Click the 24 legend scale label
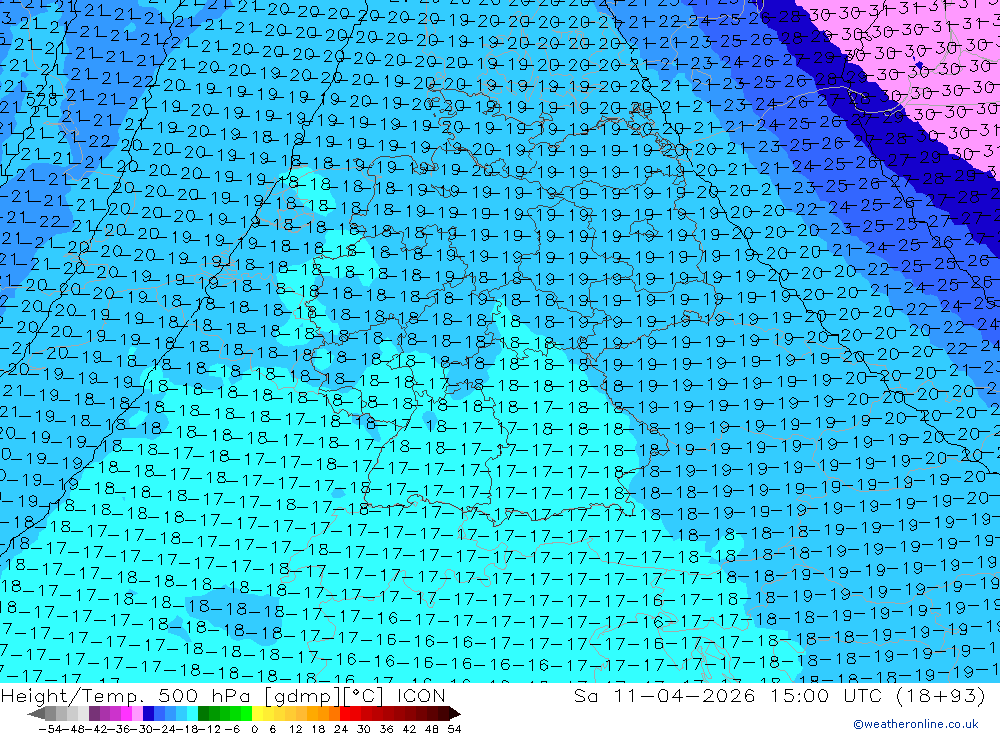 (x=341, y=729)
